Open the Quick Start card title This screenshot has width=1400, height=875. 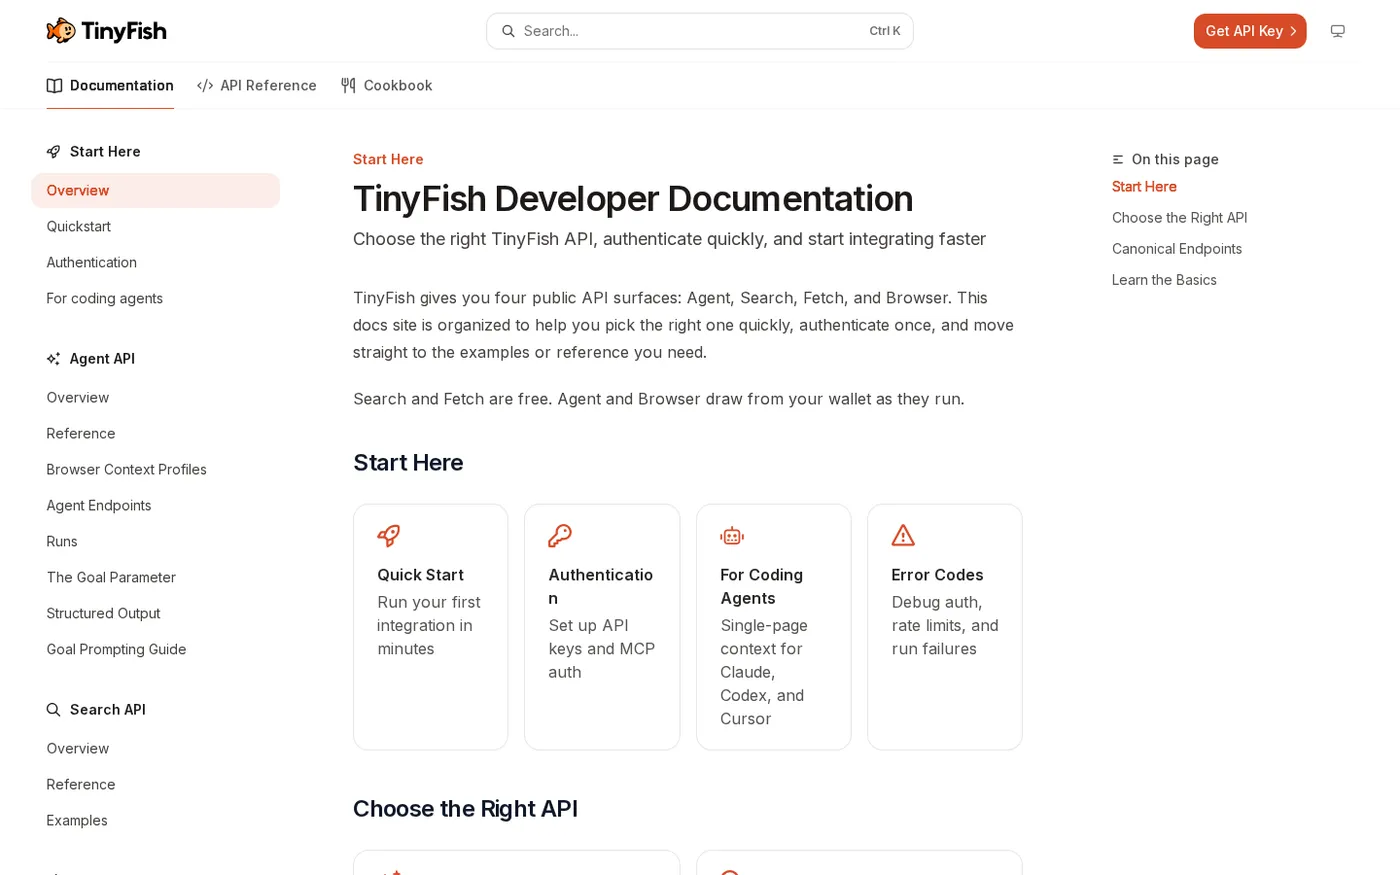(x=420, y=575)
